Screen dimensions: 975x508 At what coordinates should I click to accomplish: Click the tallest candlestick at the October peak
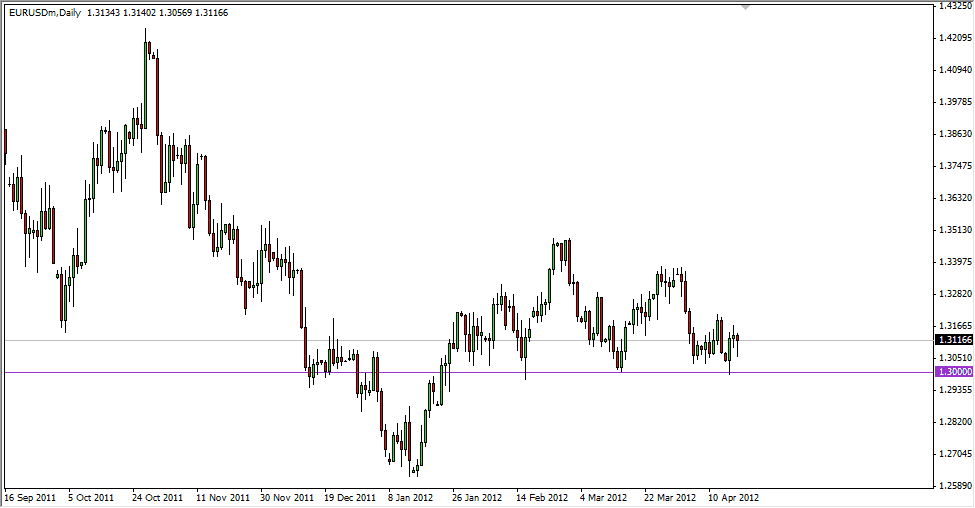point(146,85)
